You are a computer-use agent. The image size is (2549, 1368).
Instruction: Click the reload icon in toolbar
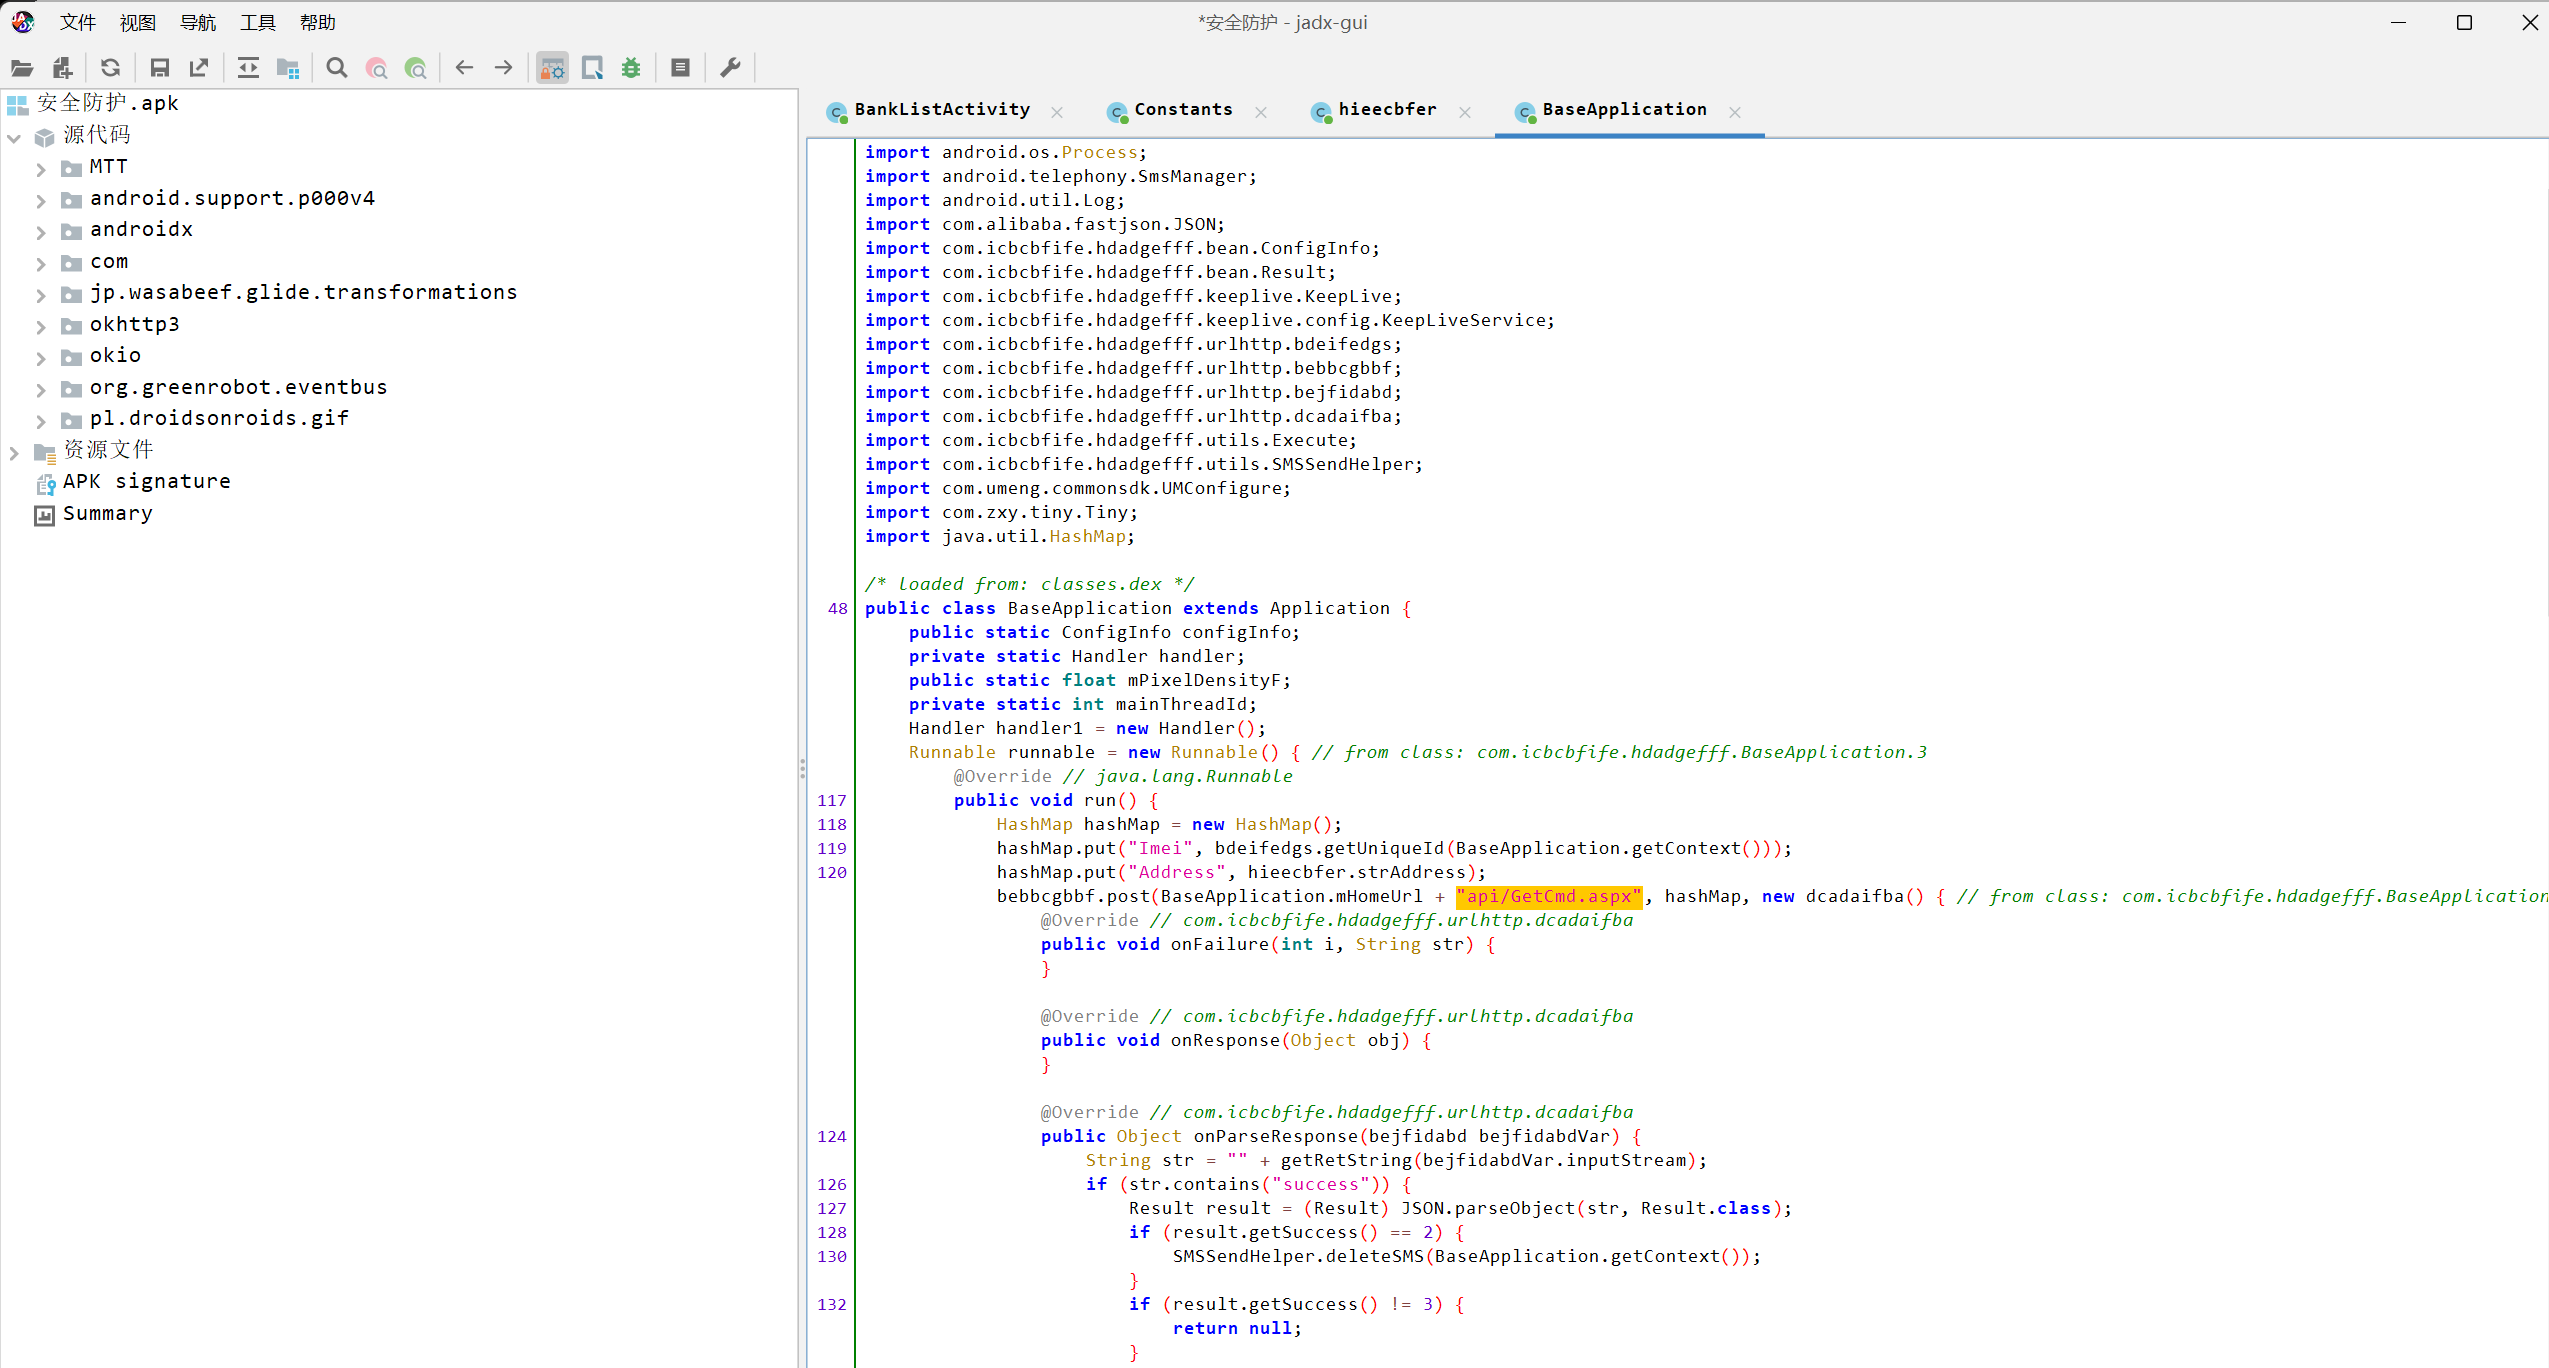pyautogui.click(x=111, y=68)
